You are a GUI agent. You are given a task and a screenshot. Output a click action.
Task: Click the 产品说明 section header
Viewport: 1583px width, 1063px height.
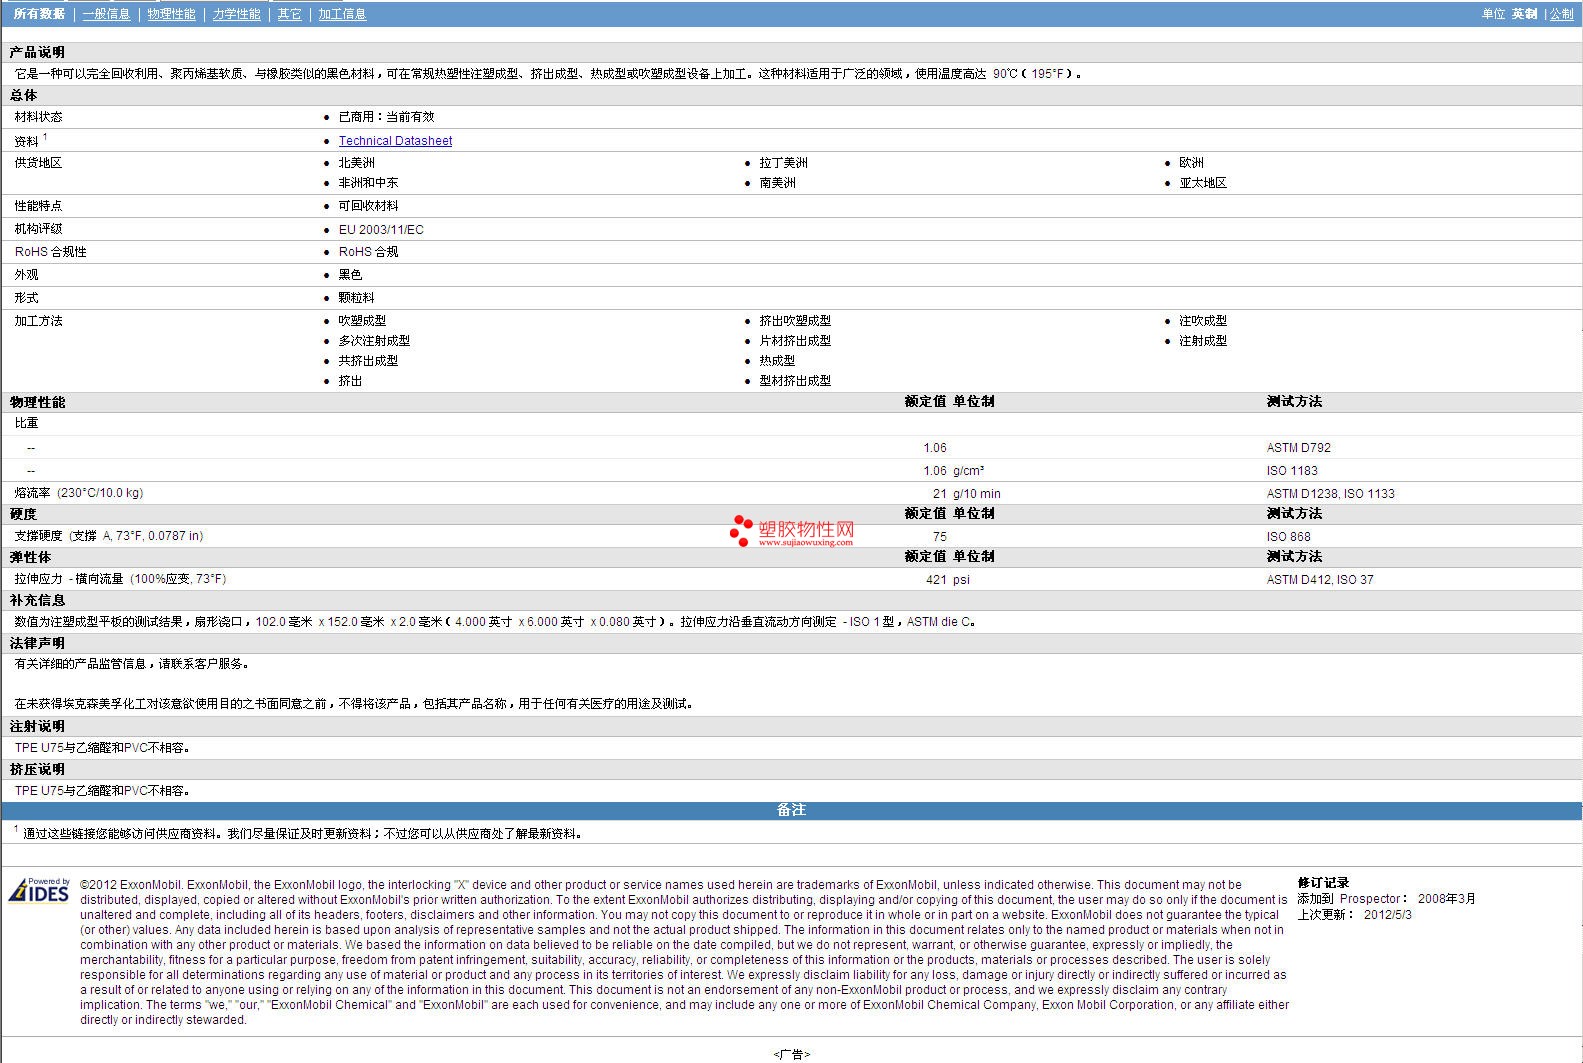pyautogui.click(x=37, y=52)
